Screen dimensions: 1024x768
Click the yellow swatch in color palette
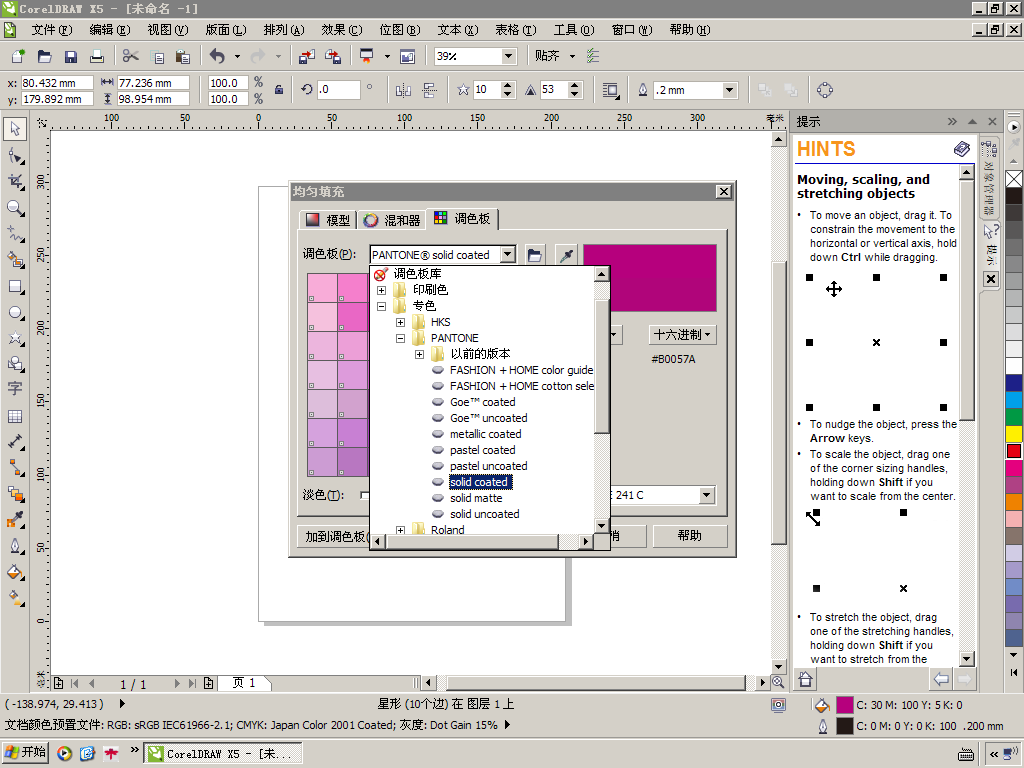(x=1014, y=433)
